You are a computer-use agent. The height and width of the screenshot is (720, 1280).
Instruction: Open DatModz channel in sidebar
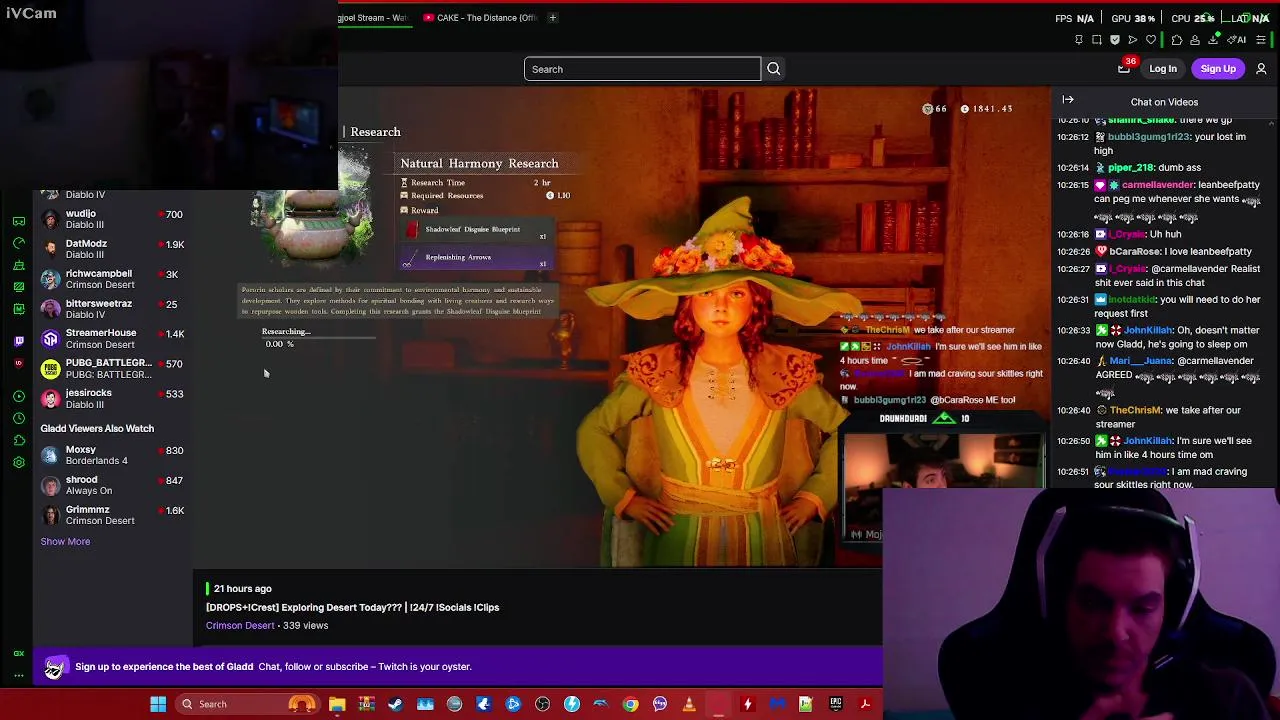pos(112,249)
